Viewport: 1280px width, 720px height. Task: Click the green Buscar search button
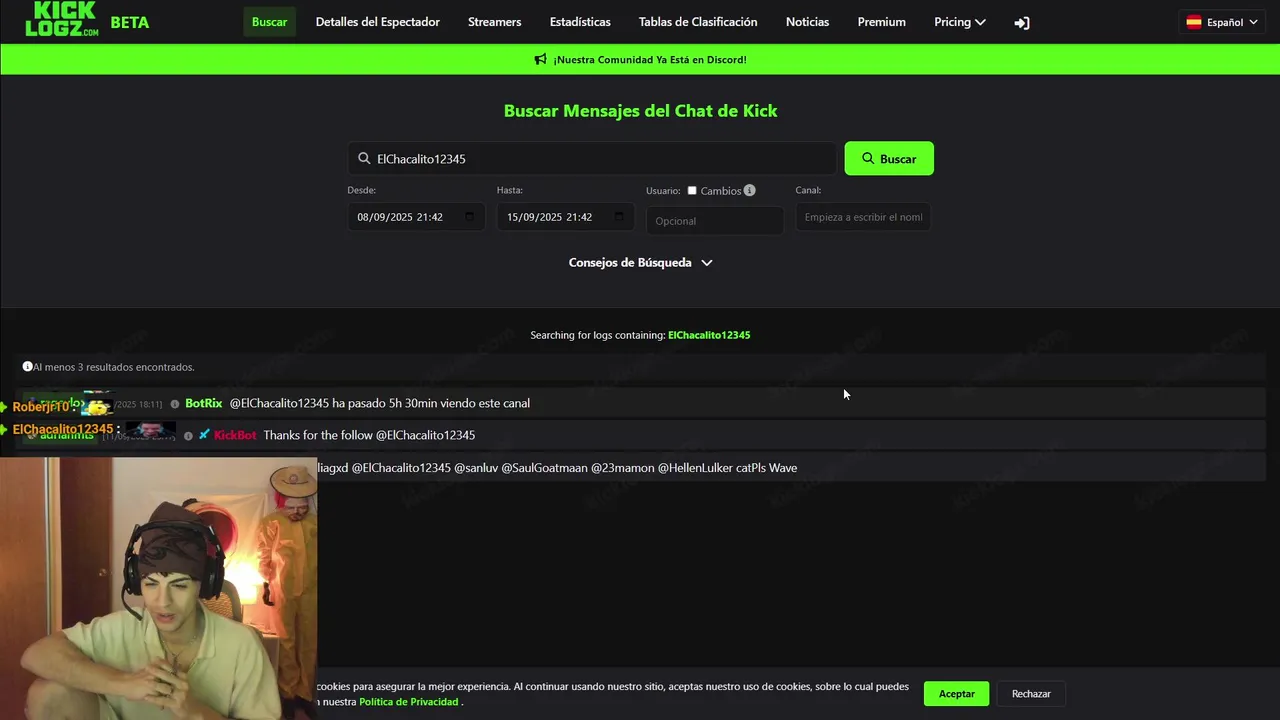tap(889, 158)
